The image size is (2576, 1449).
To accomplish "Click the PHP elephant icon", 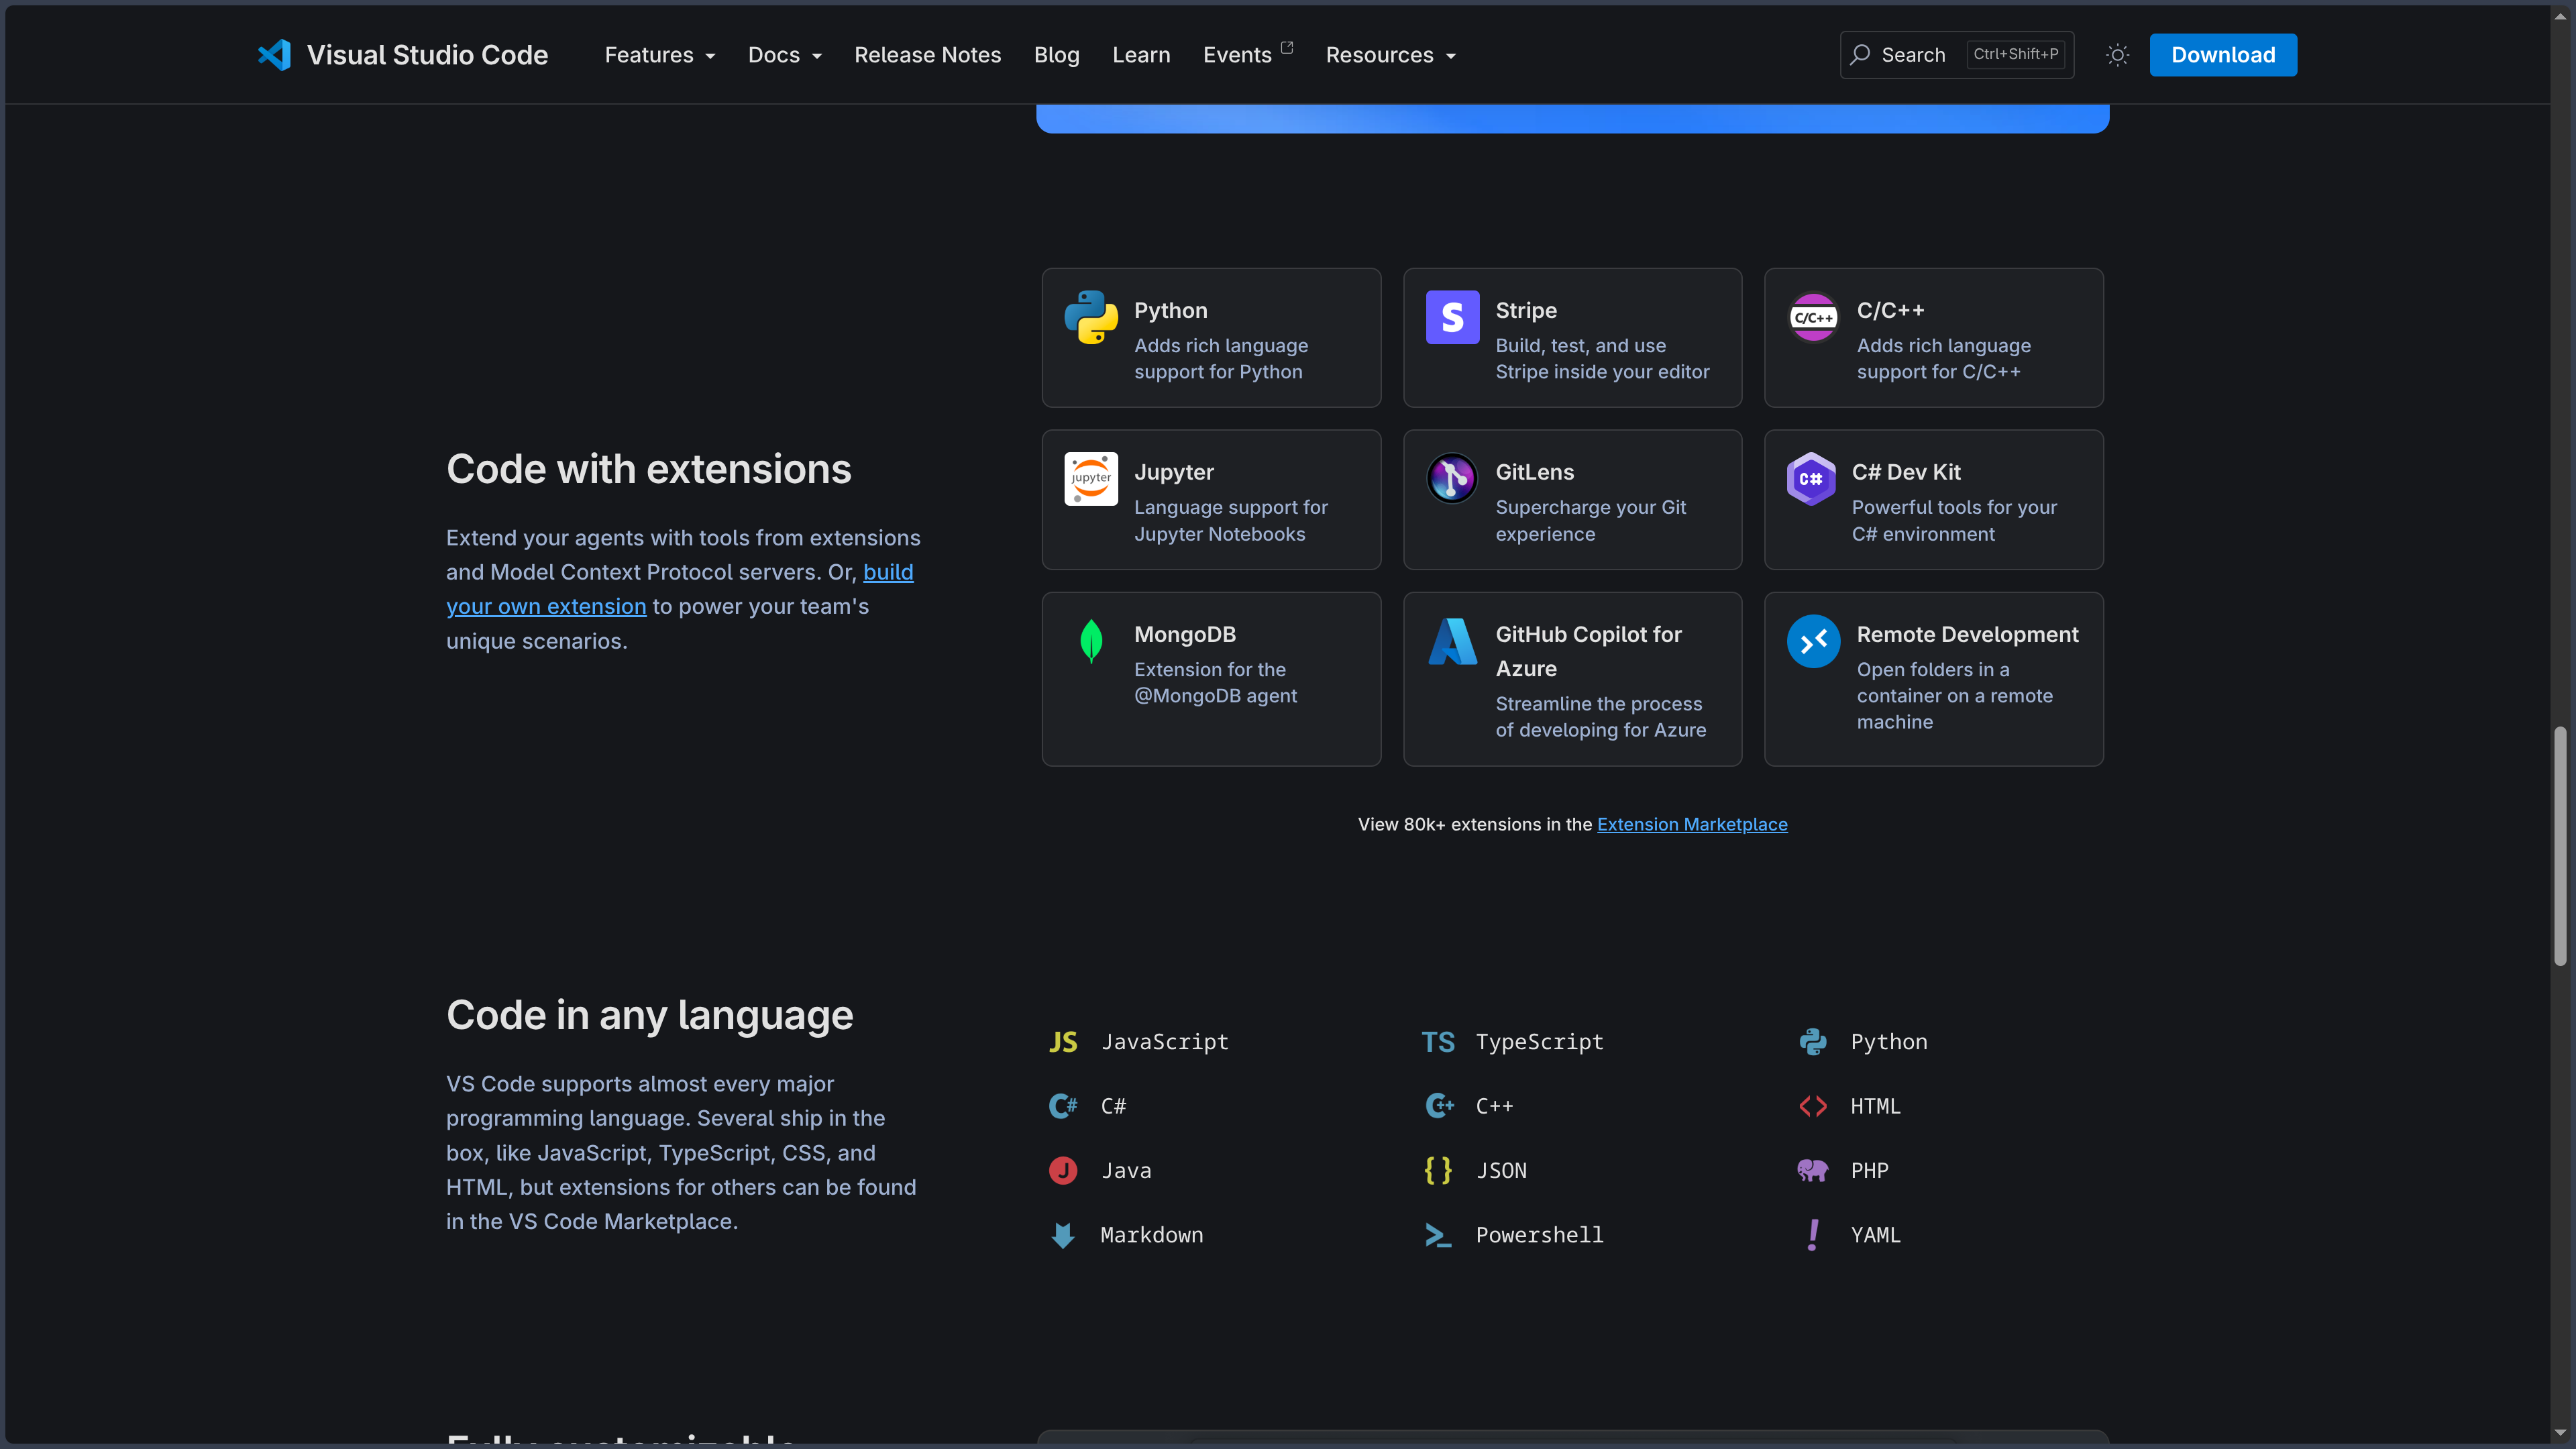I will click(x=1813, y=1170).
